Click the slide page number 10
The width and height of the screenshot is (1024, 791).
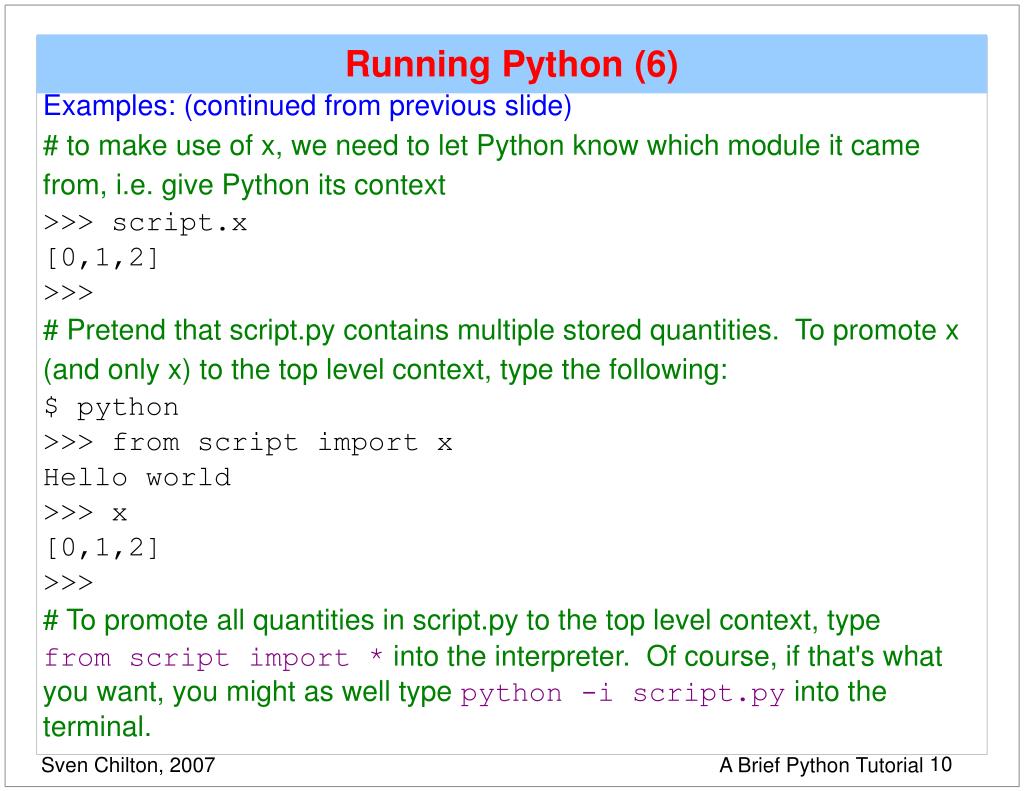[x=941, y=764]
